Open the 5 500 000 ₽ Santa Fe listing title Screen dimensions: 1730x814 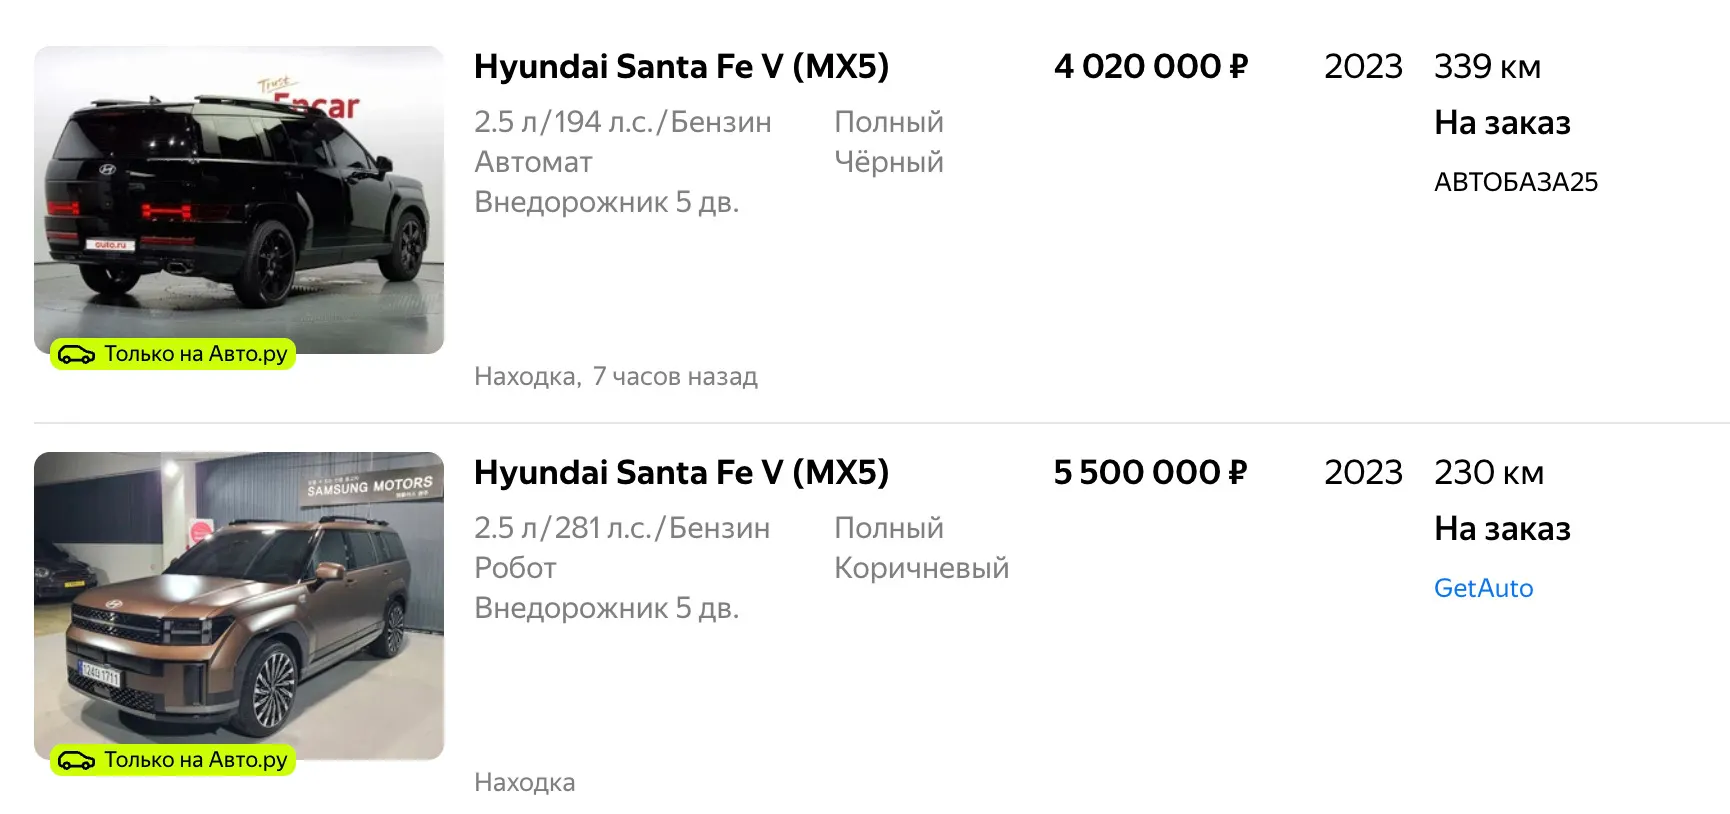681,473
